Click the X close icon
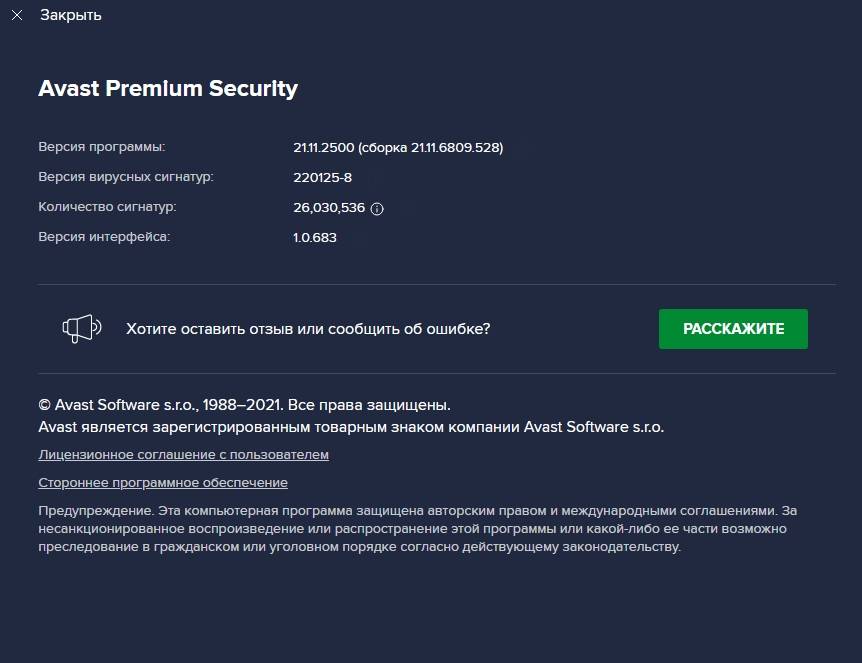862x663 pixels. click(x=17, y=15)
